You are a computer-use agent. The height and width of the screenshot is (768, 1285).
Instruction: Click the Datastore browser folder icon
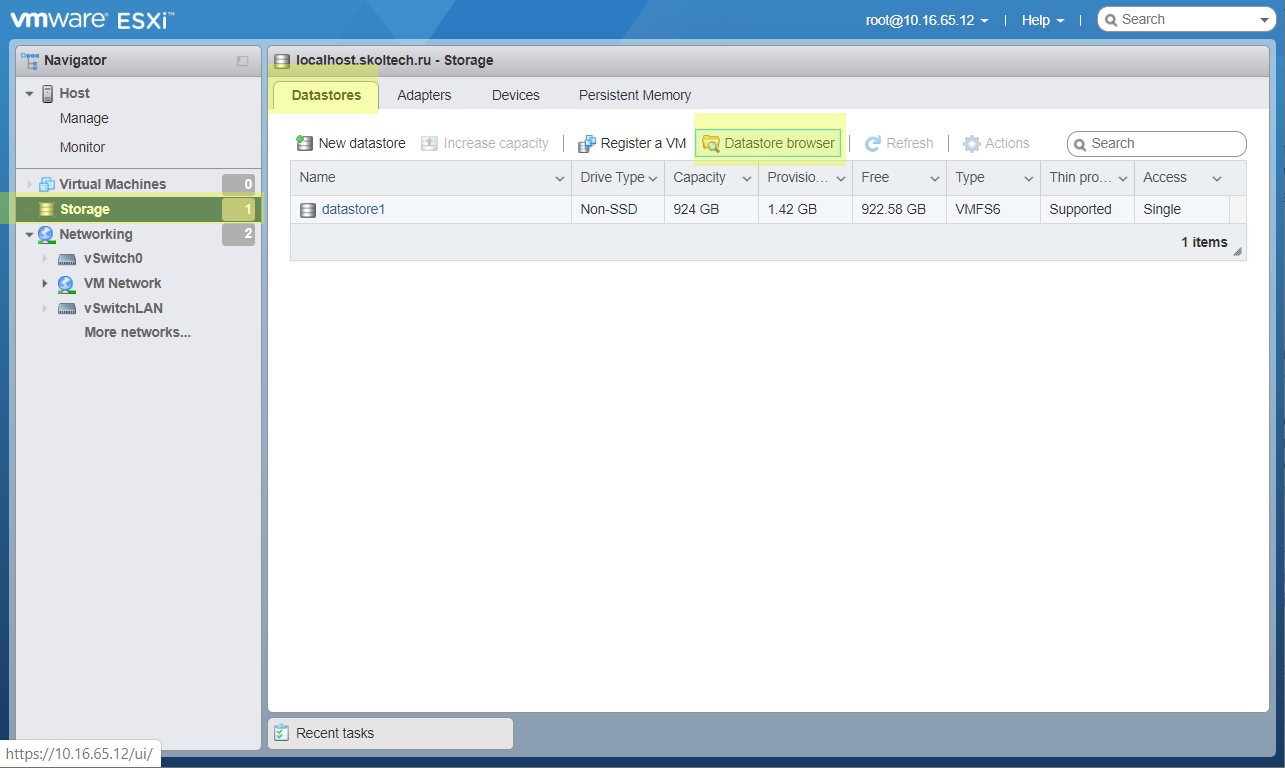(x=711, y=144)
